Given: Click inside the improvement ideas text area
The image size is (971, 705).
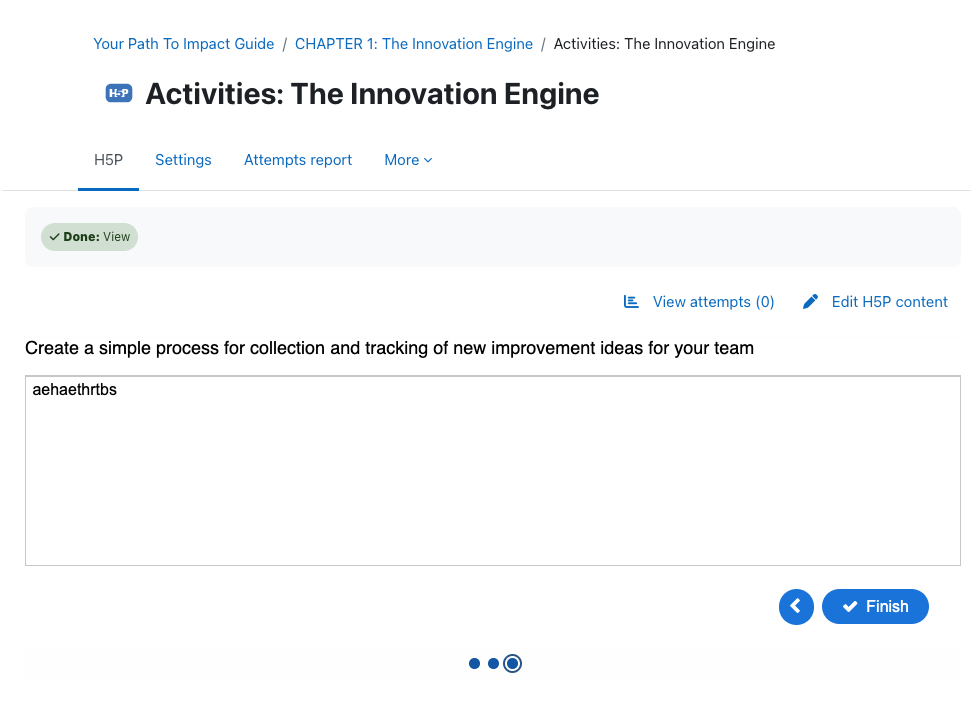Looking at the screenshot, I should point(493,471).
